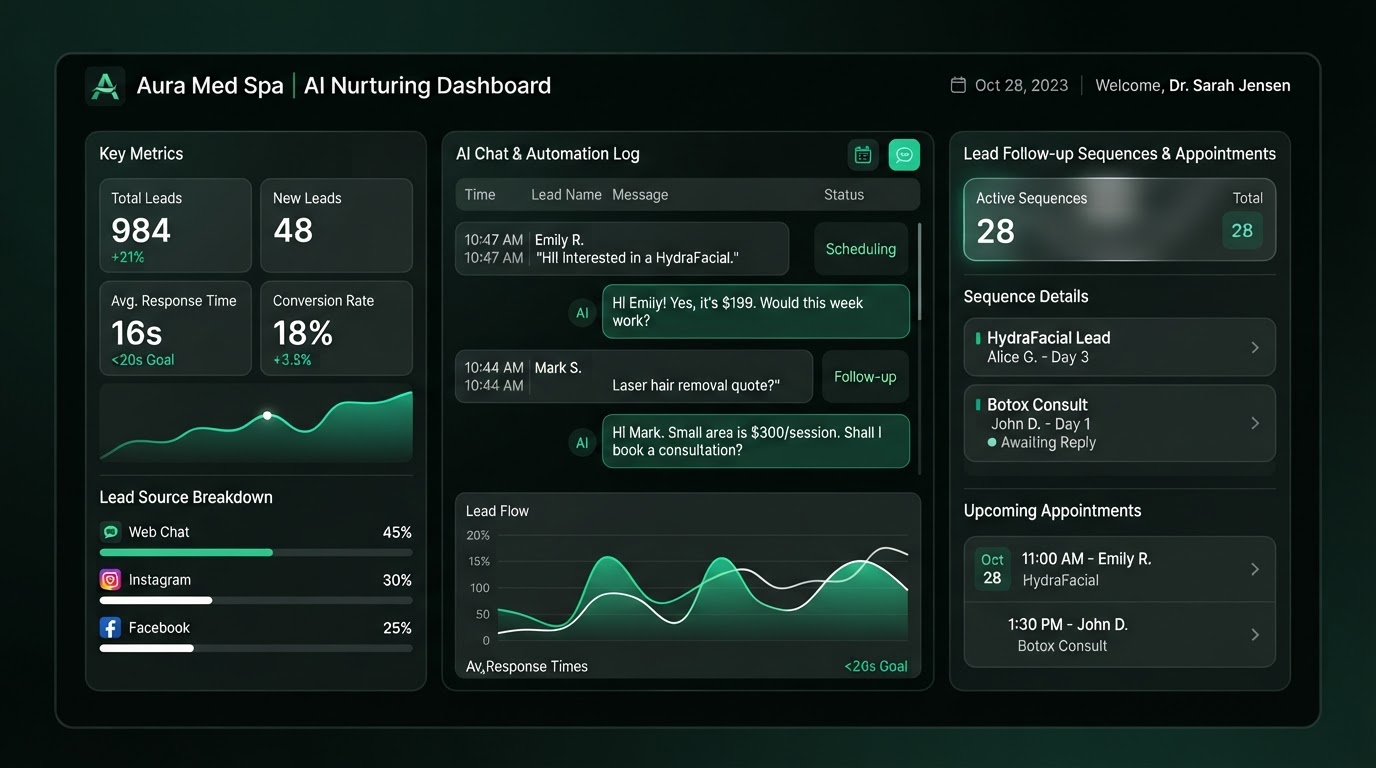Open the 1:30 PM John D. appointment chevron

click(x=1256, y=634)
